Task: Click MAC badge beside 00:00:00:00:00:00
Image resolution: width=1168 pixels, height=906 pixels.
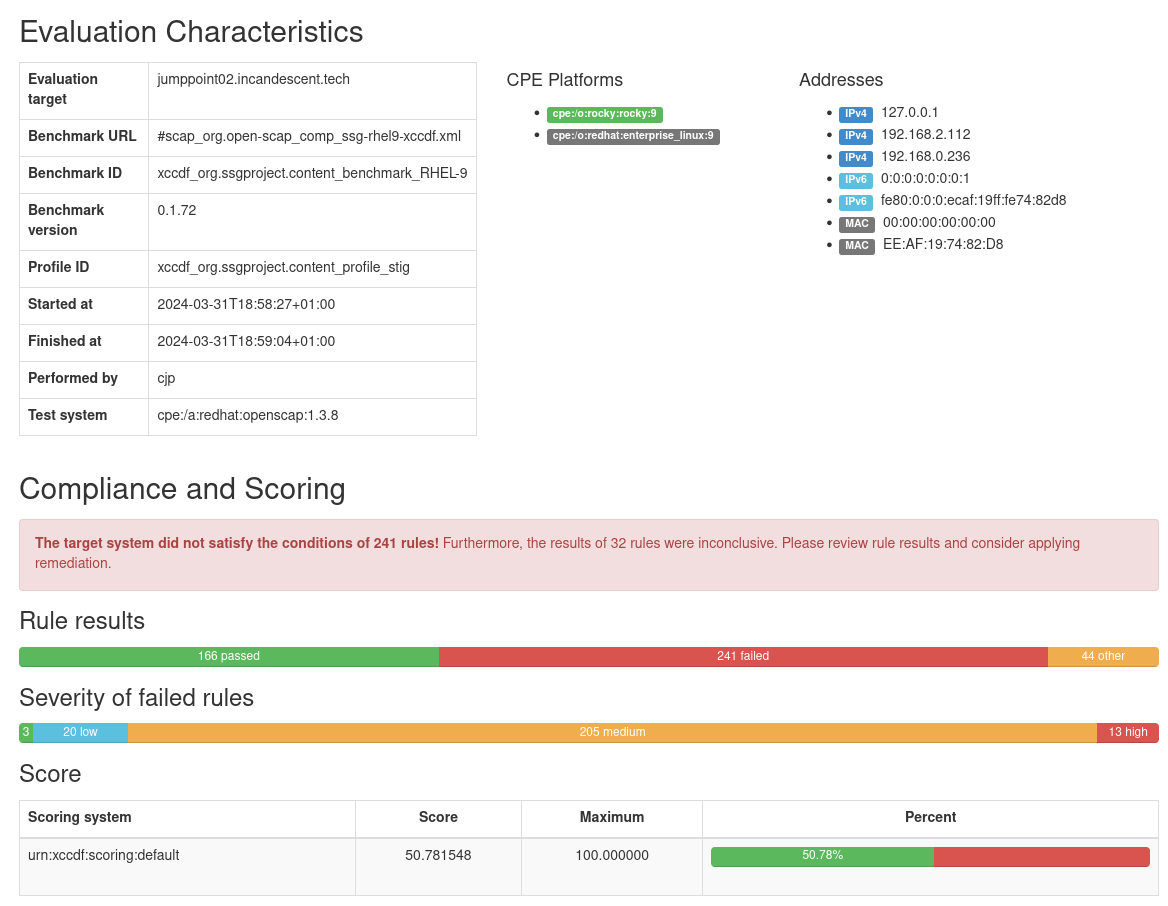Action: click(x=856, y=224)
